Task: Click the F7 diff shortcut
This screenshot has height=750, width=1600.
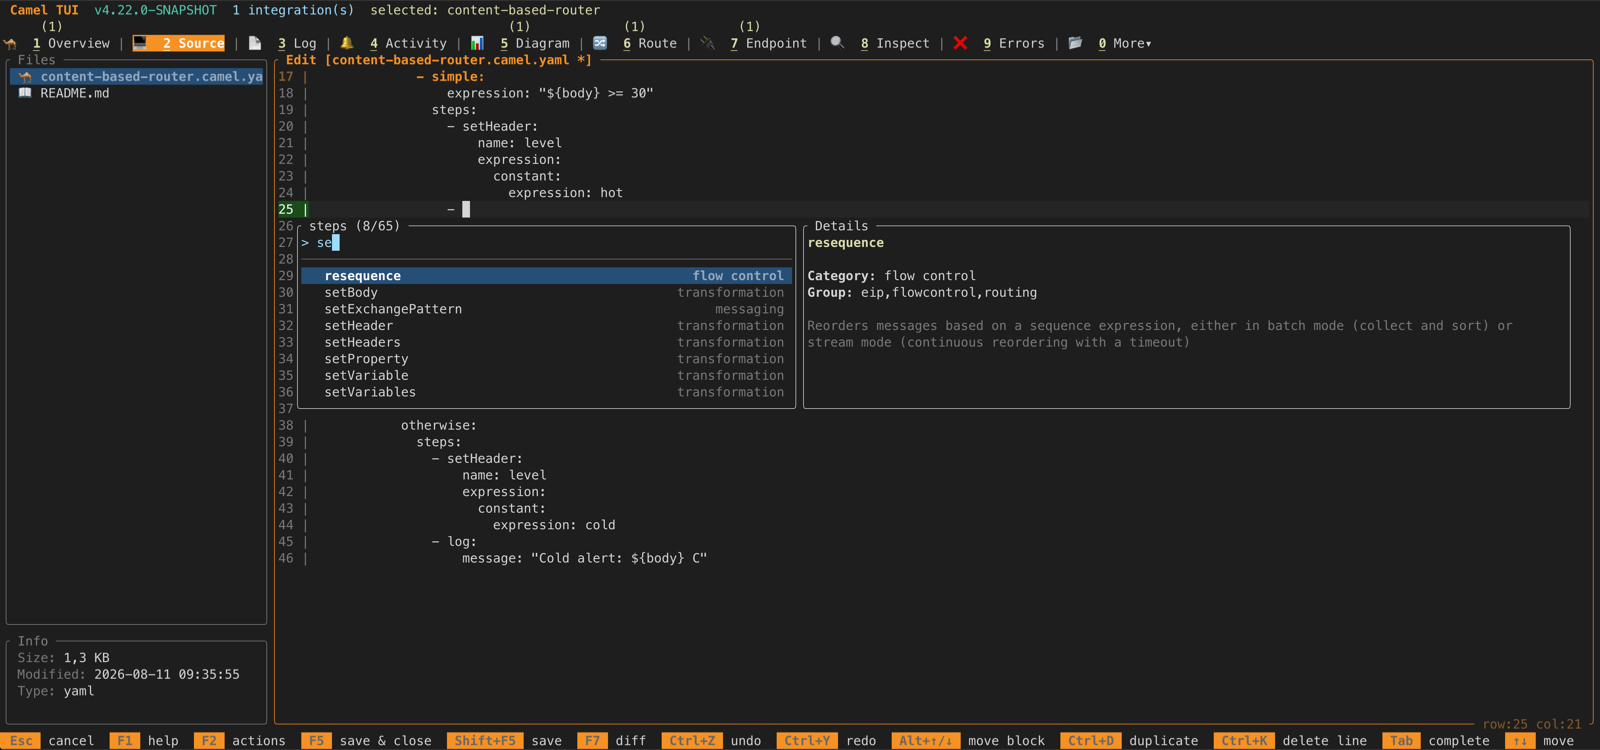Action: click(x=612, y=741)
